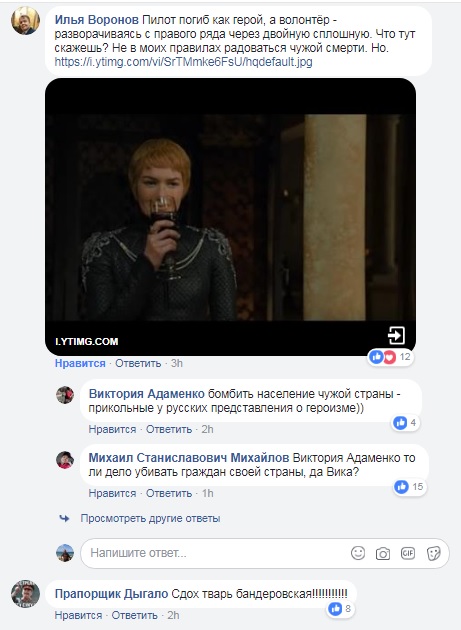Open the emoji picker in reply box
The image size is (461, 630).
(x=358, y=553)
